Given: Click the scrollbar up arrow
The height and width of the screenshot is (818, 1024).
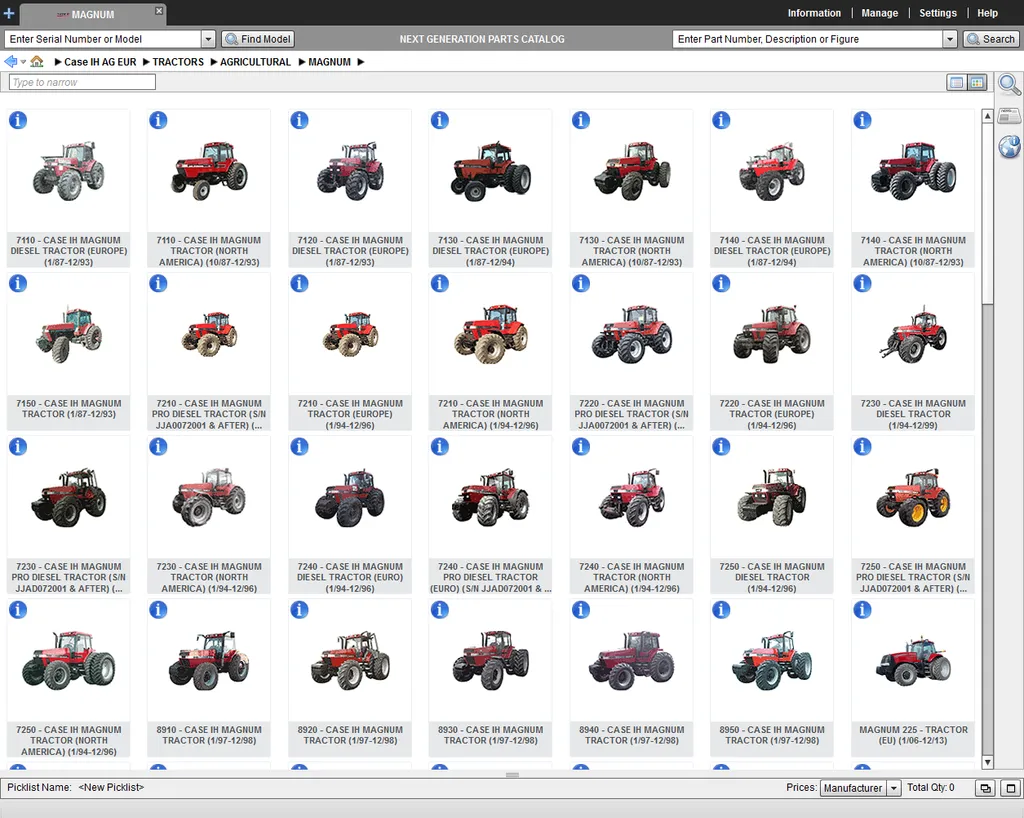Looking at the screenshot, I should [987, 116].
